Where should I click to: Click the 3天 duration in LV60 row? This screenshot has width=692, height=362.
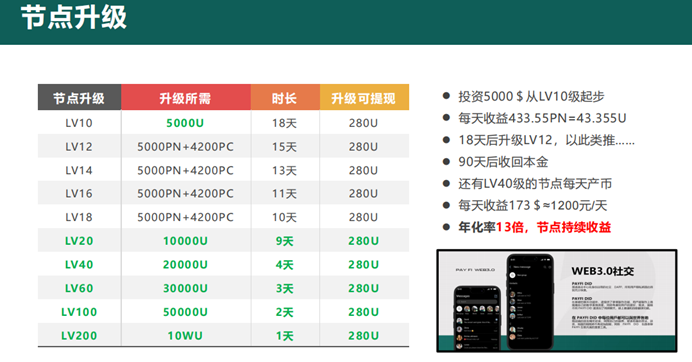pos(285,289)
